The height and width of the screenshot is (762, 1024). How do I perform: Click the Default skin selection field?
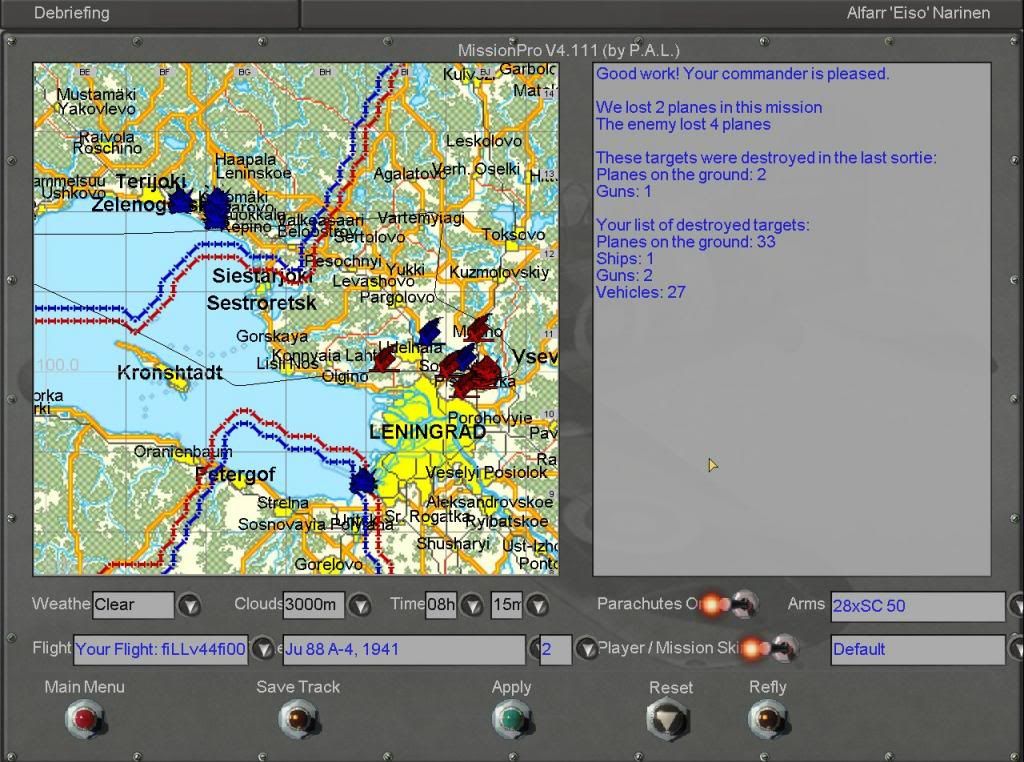[x=917, y=649]
